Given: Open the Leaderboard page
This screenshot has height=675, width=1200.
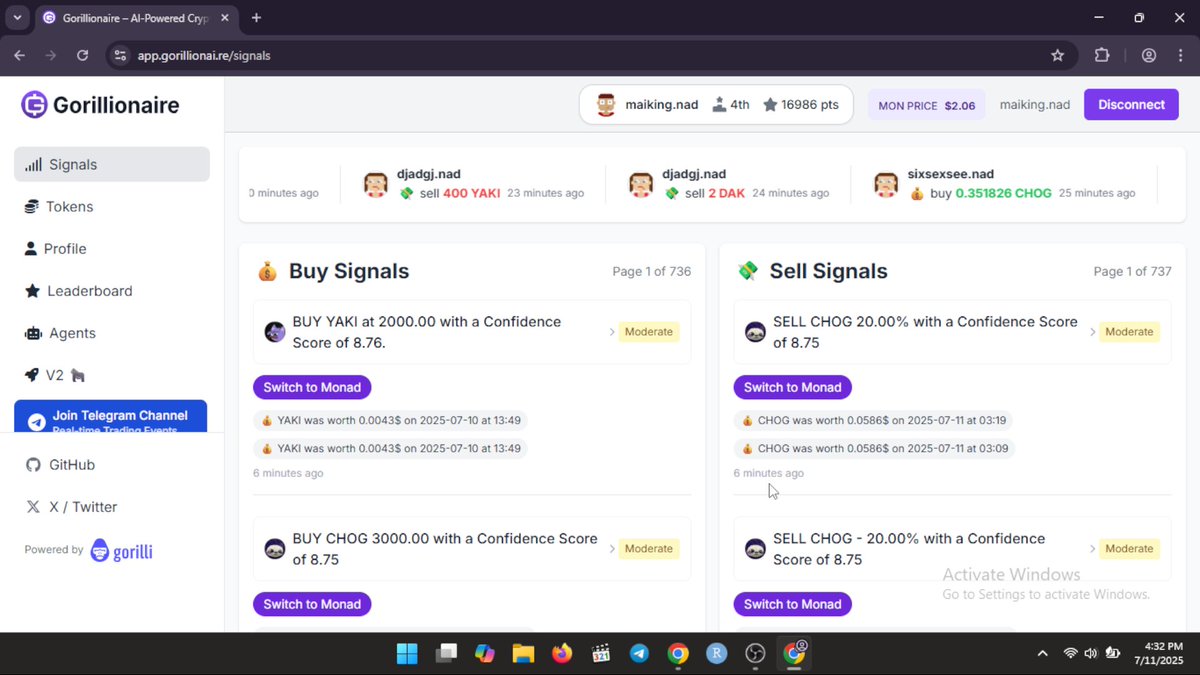Looking at the screenshot, I should [x=112, y=291].
